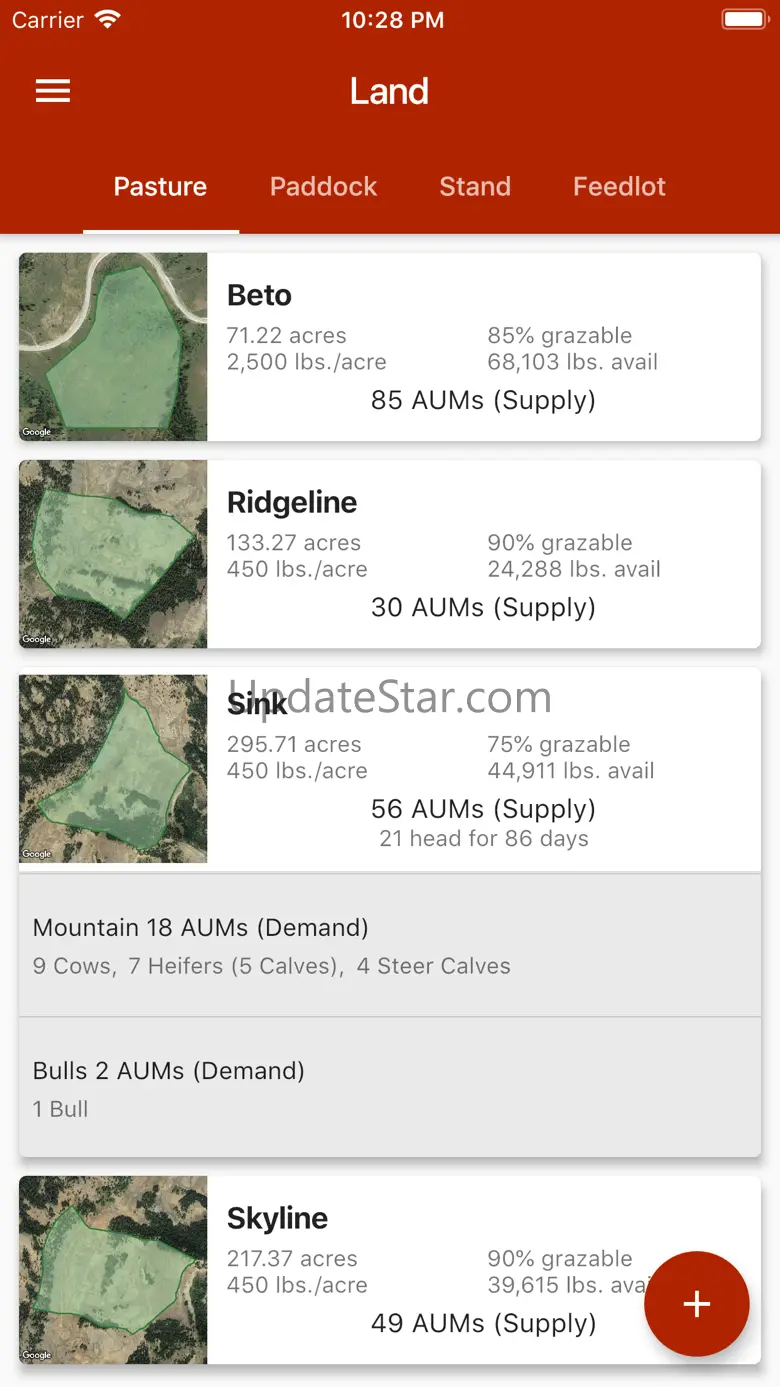
Task: Open the Beto pasture title
Action: tap(260, 296)
